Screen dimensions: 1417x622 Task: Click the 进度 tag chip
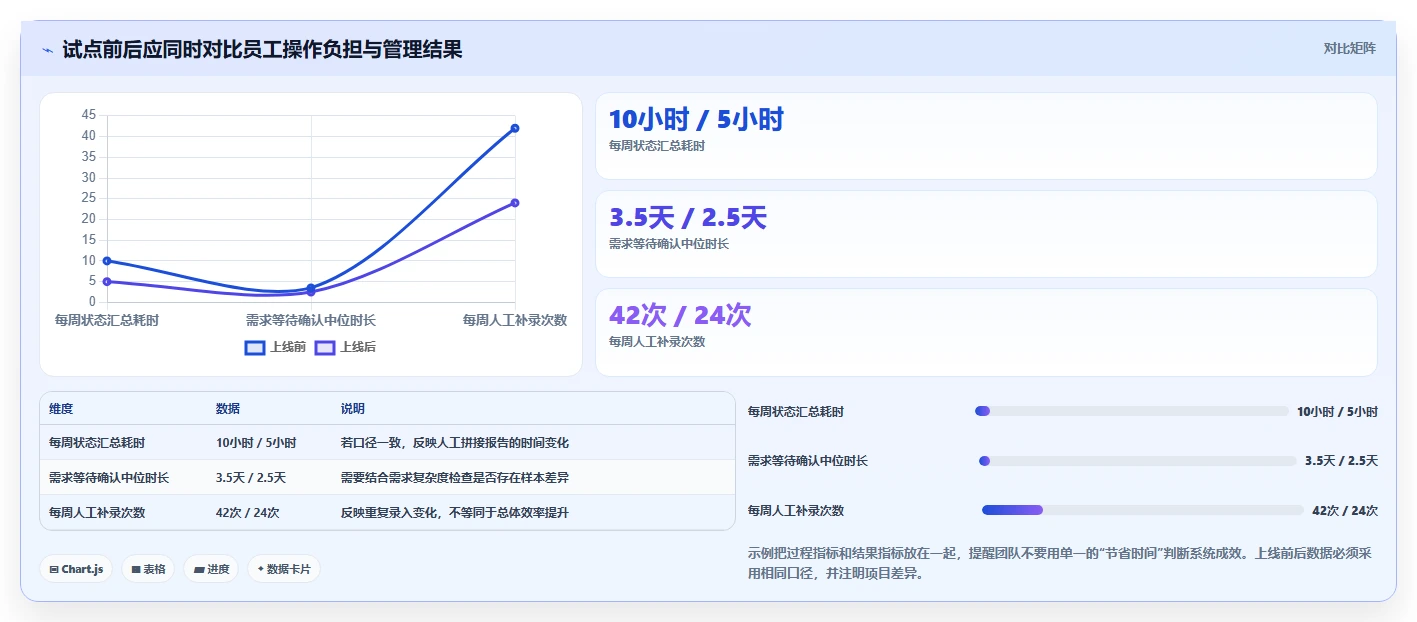(211, 569)
